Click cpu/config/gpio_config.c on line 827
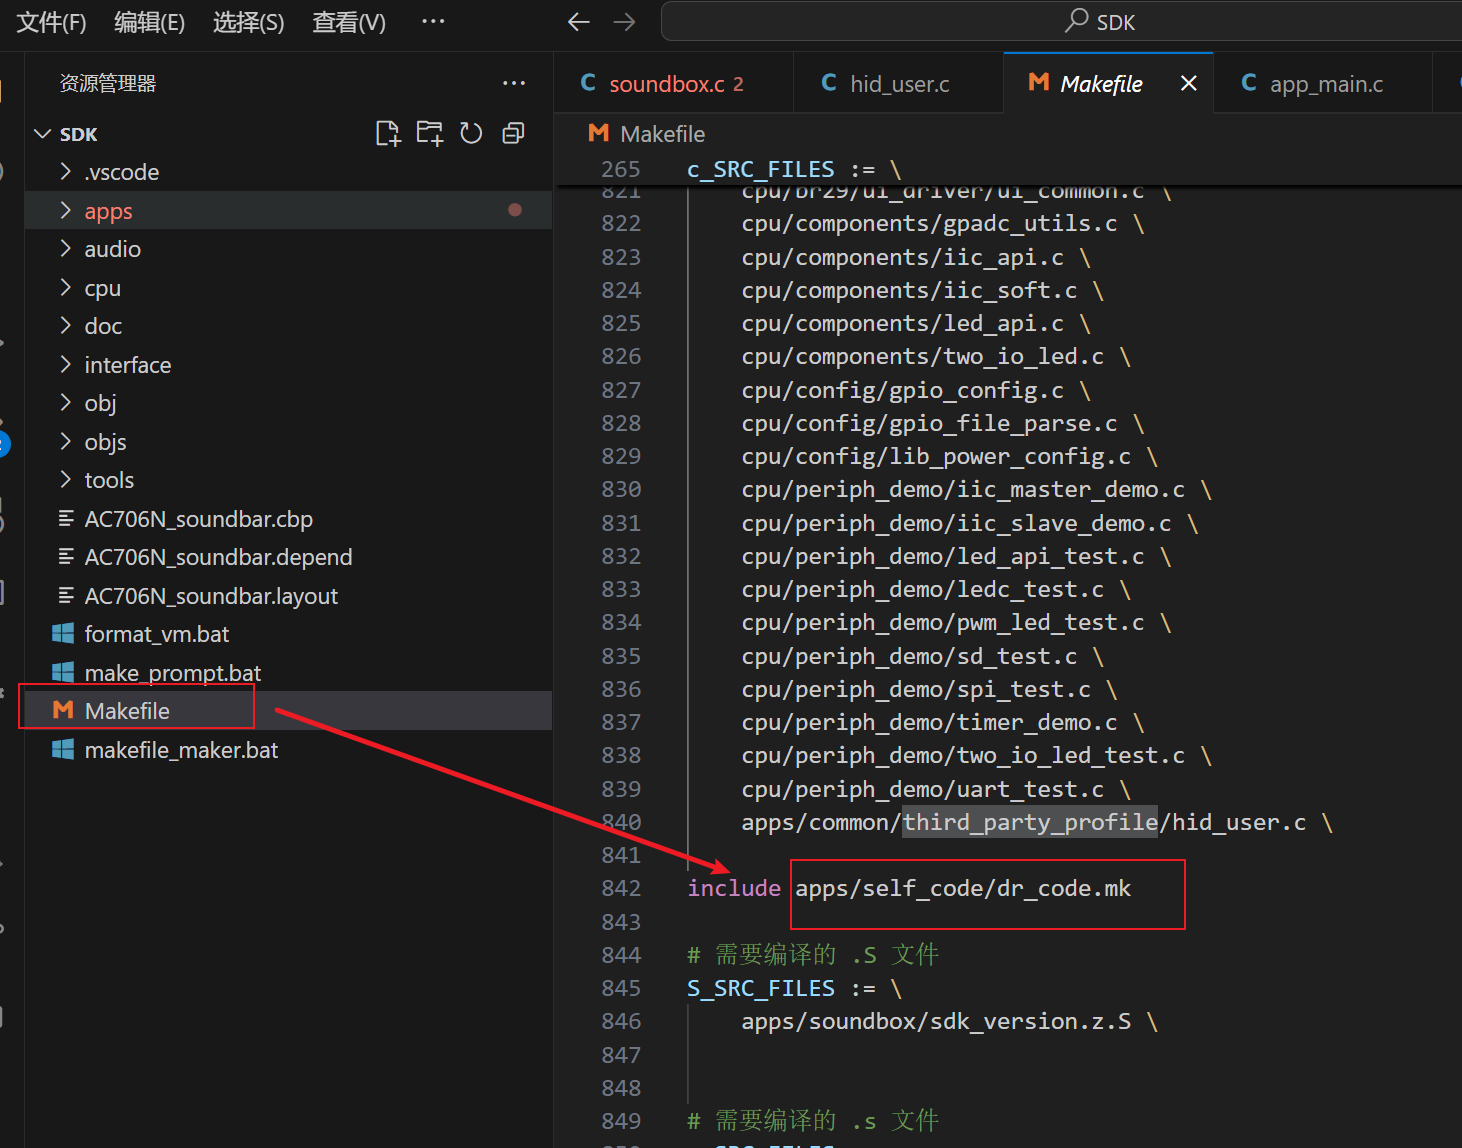The image size is (1462, 1148). (902, 390)
